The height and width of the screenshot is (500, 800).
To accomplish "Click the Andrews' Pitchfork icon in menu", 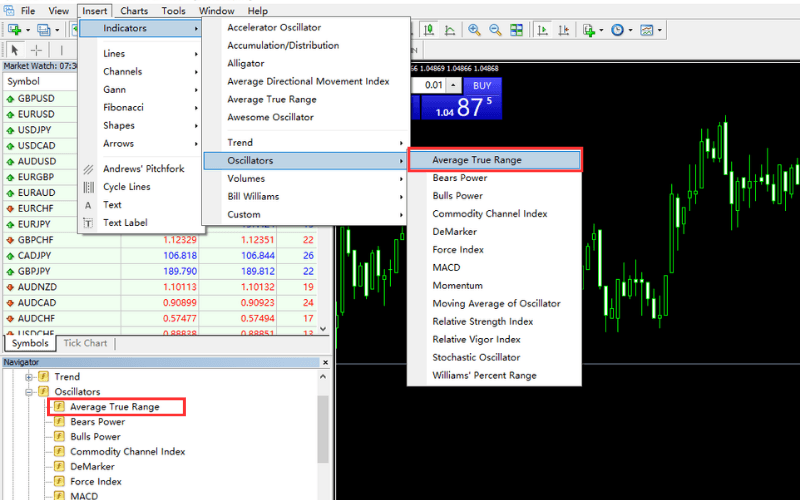I will 88,169.
